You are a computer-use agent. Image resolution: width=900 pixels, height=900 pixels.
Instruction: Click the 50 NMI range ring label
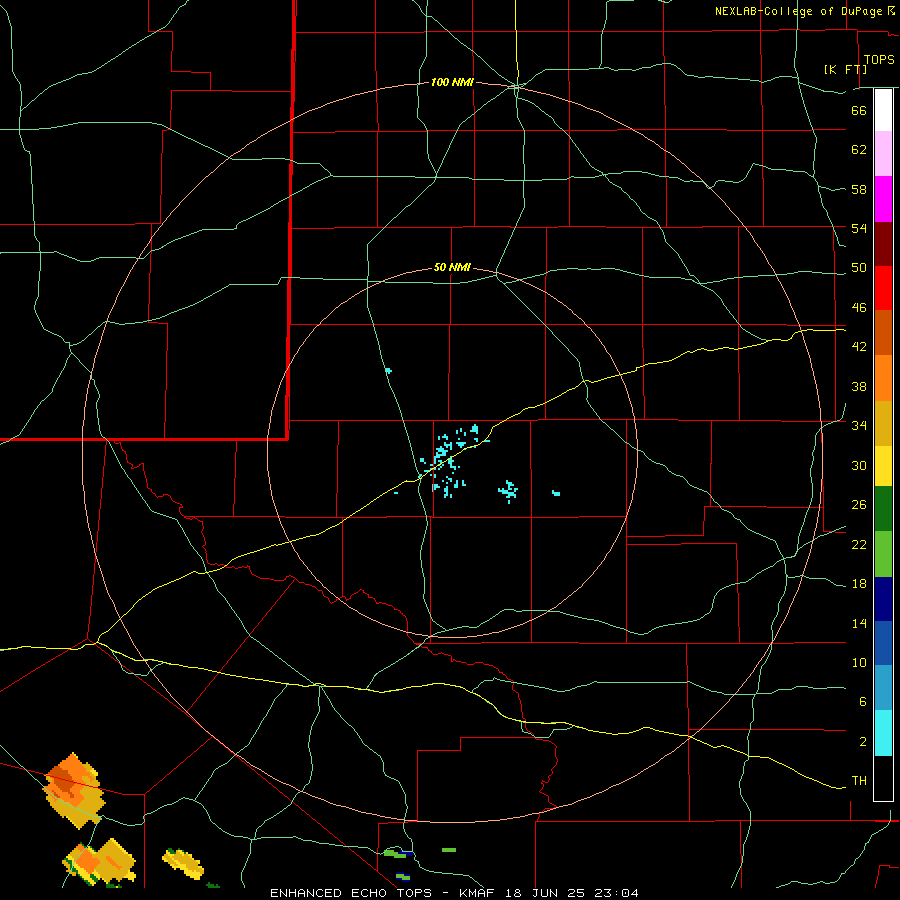pos(452,267)
